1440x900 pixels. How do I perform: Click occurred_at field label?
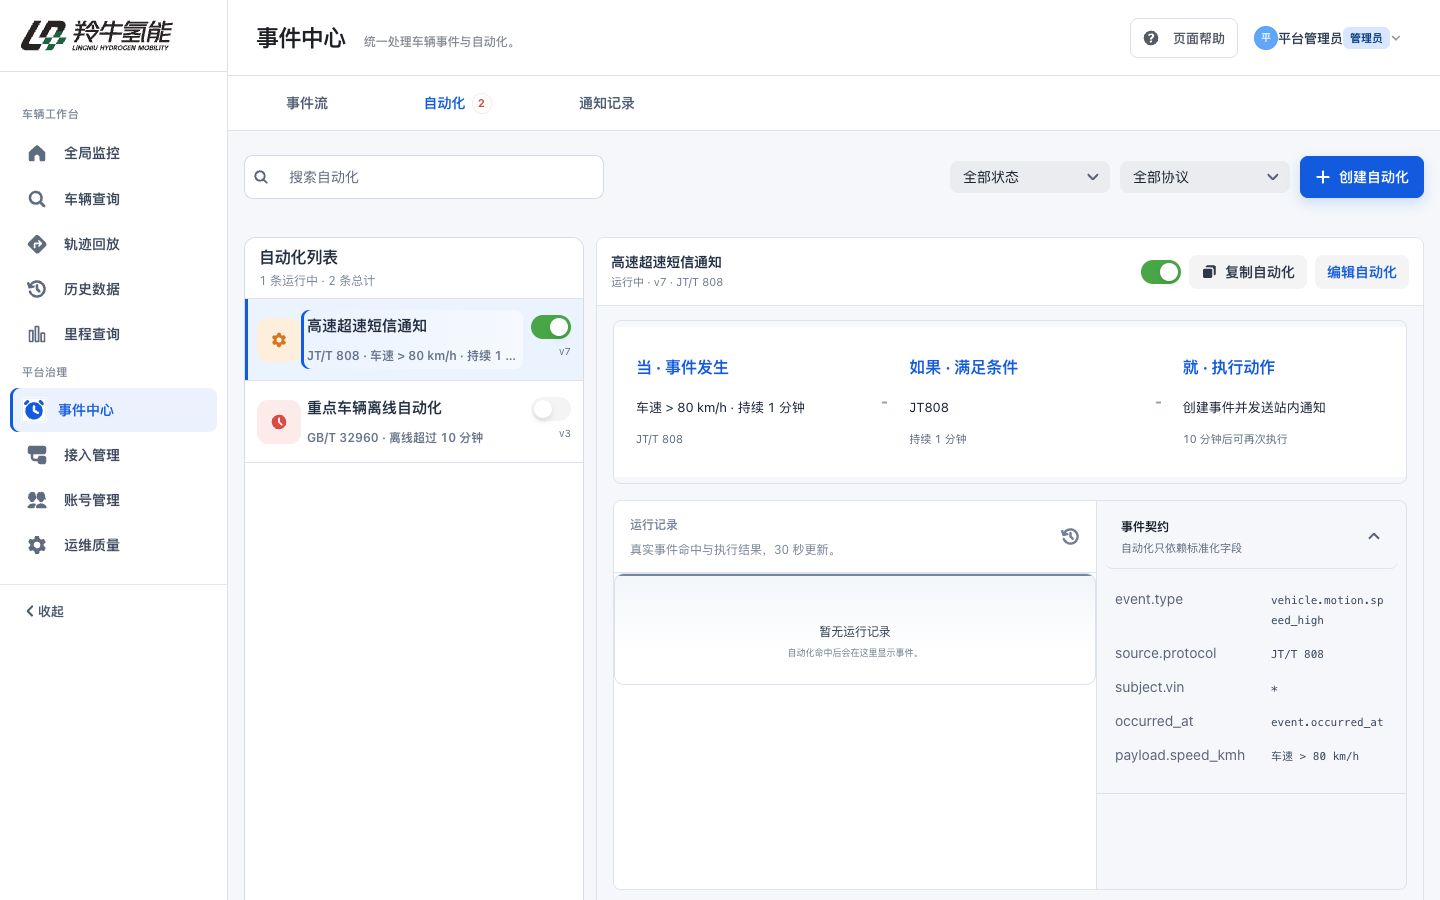pyautogui.click(x=1154, y=721)
